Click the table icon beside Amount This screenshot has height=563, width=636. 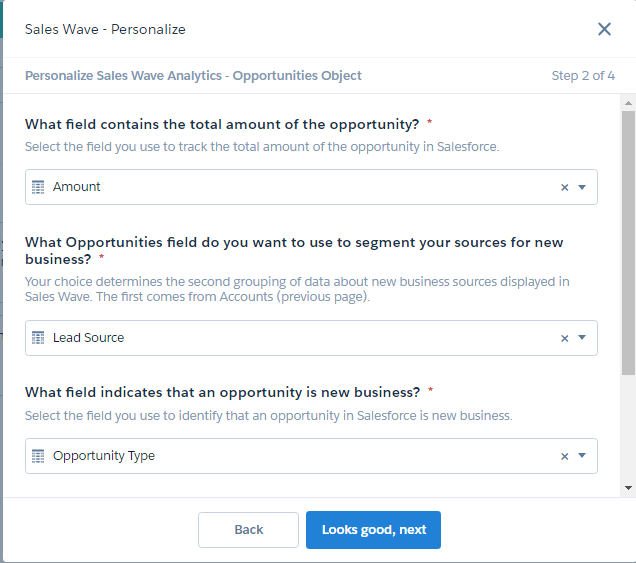pos(38,187)
